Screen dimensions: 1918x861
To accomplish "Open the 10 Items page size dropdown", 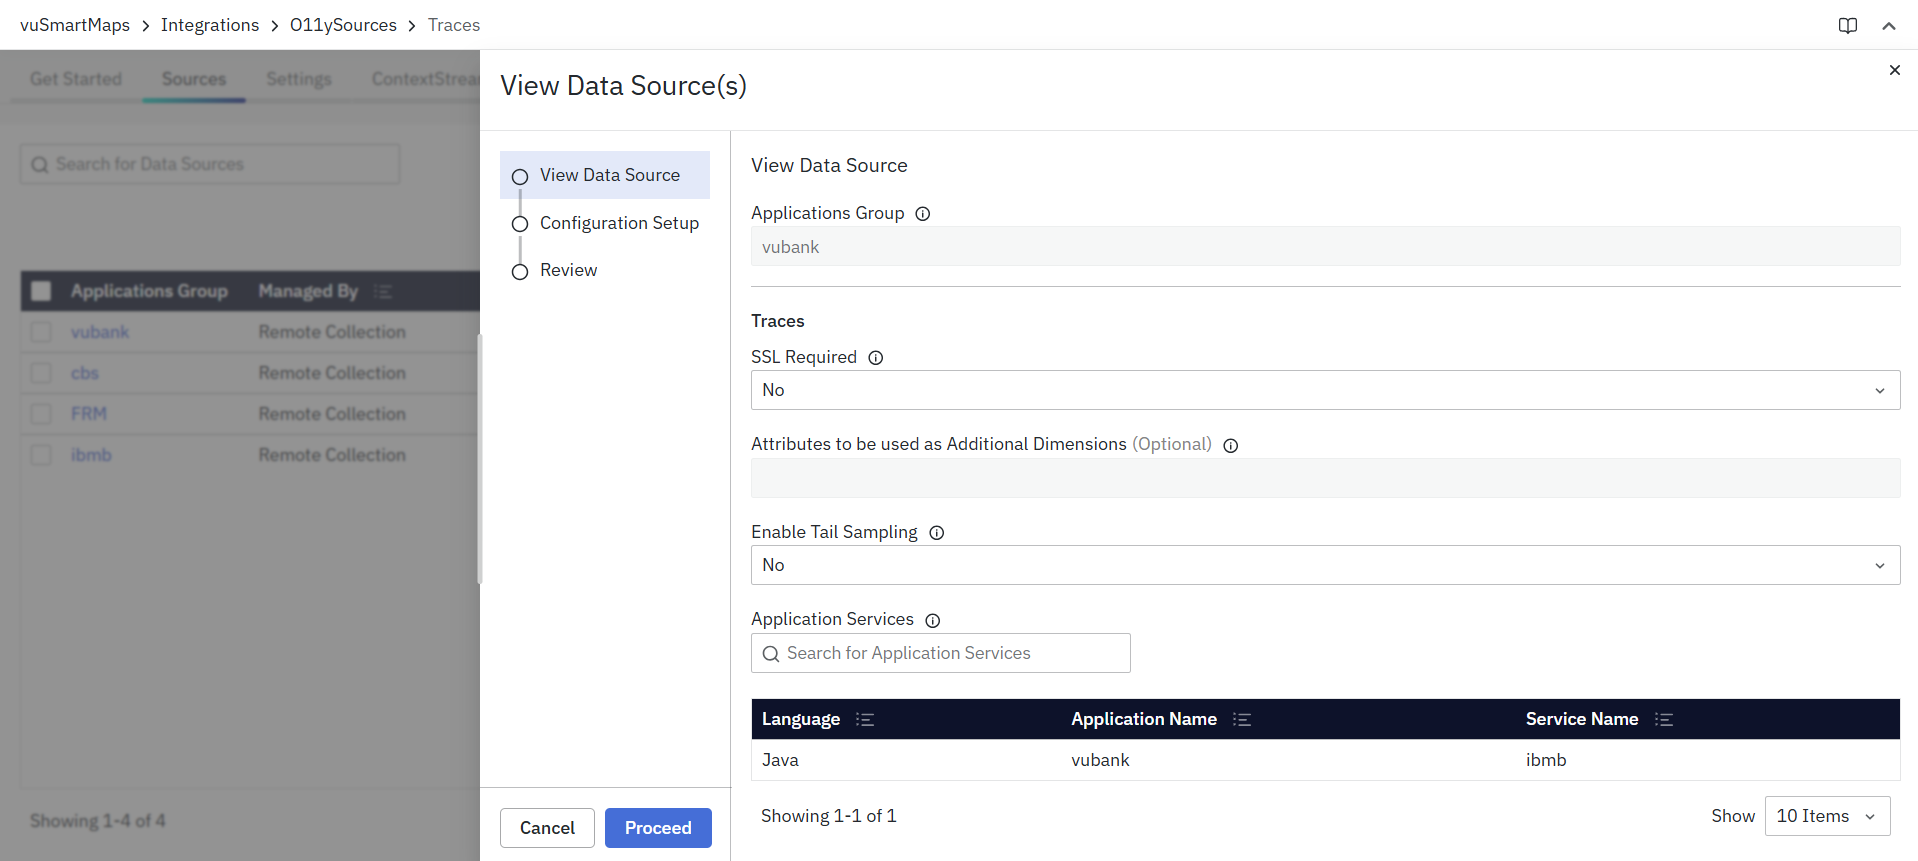I will coord(1827,816).
